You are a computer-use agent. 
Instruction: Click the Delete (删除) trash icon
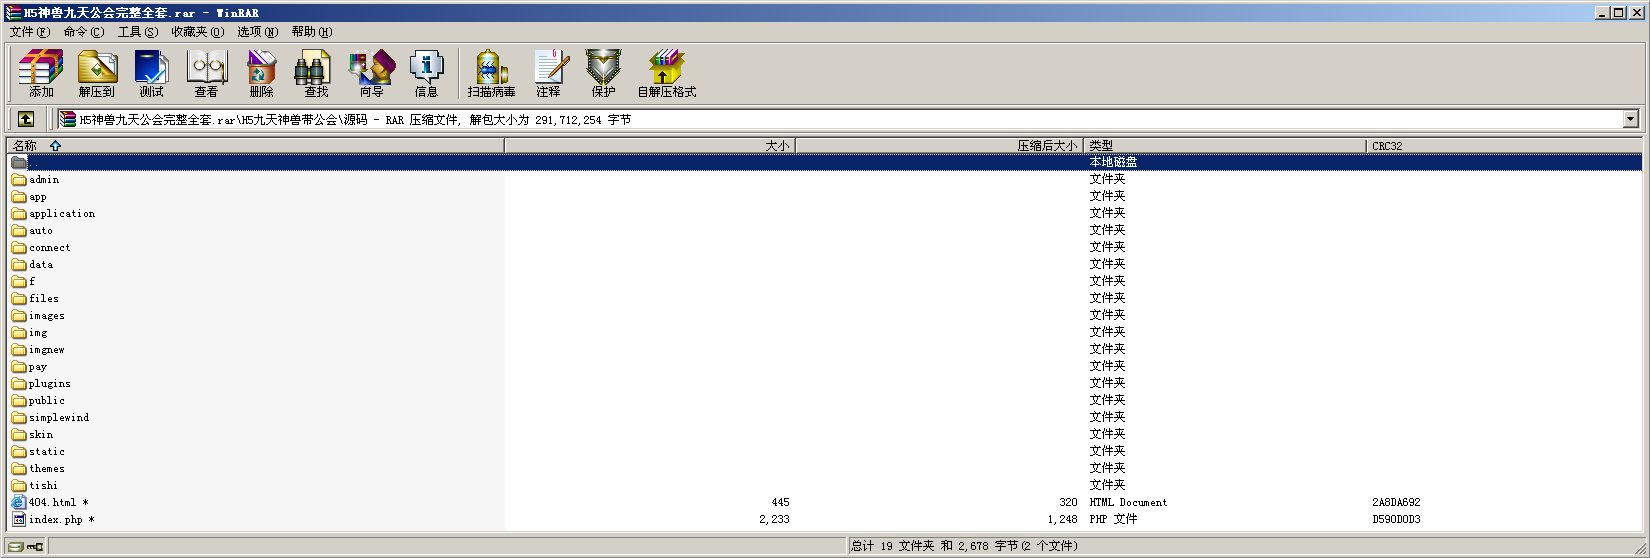(261, 73)
